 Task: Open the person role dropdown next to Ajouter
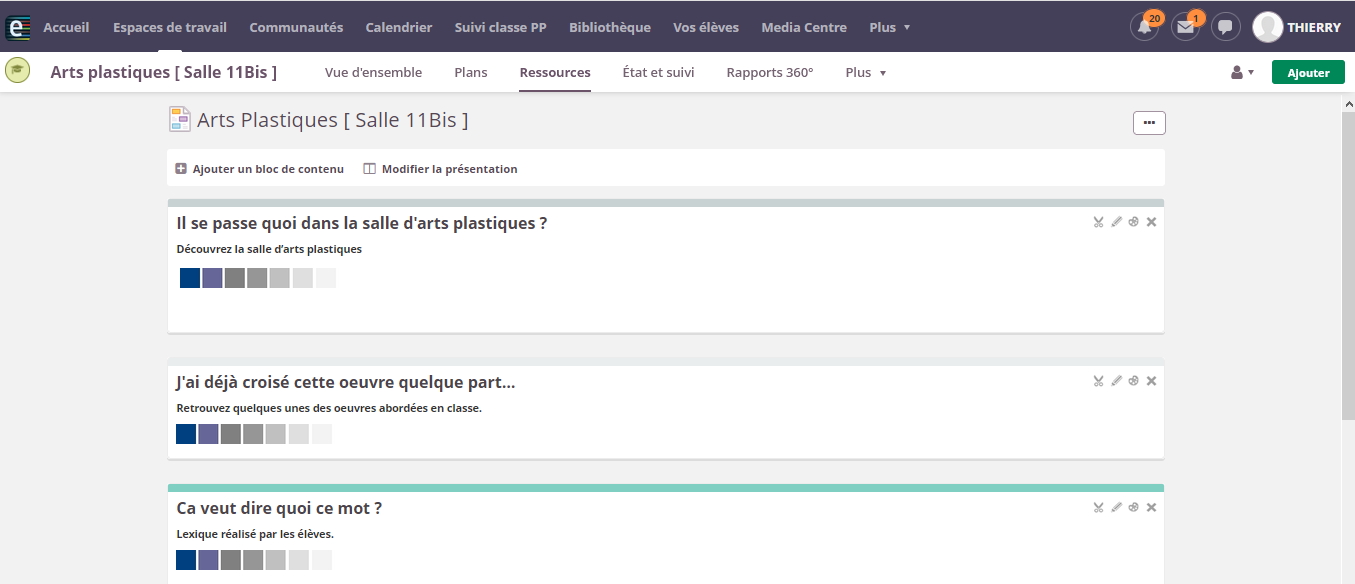[x=1241, y=72]
